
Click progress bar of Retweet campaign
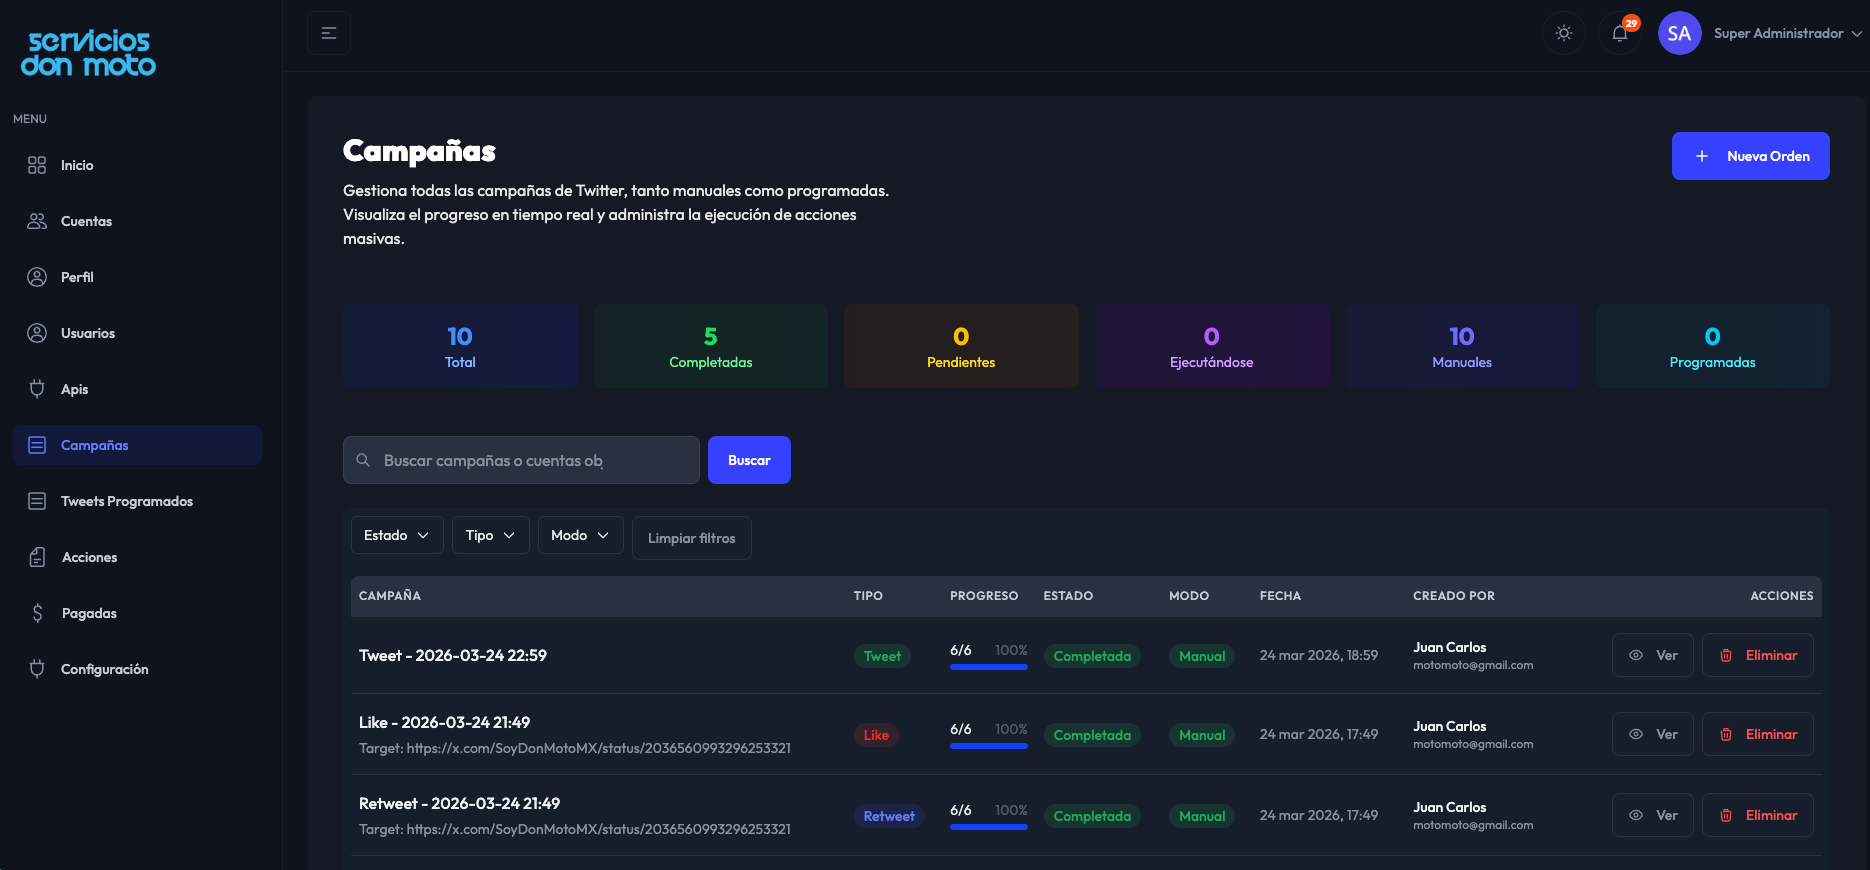[x=988, y=827]
